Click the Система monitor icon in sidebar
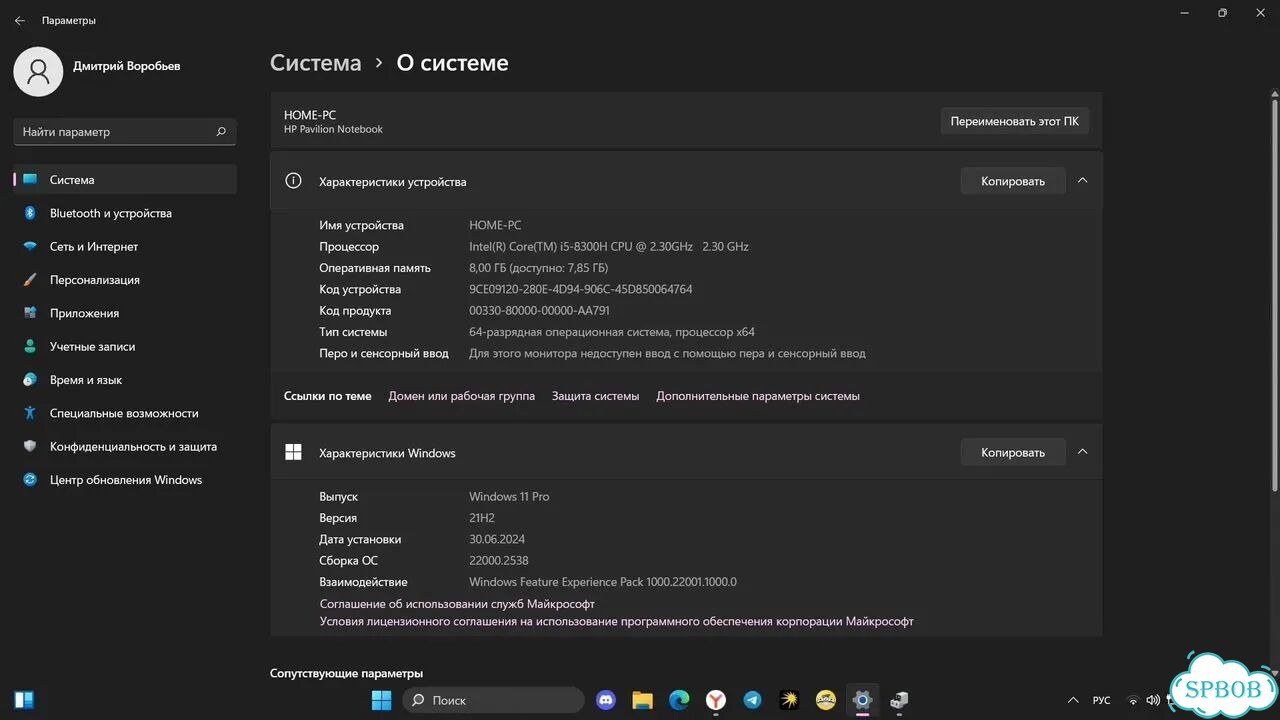 (30, 180)
